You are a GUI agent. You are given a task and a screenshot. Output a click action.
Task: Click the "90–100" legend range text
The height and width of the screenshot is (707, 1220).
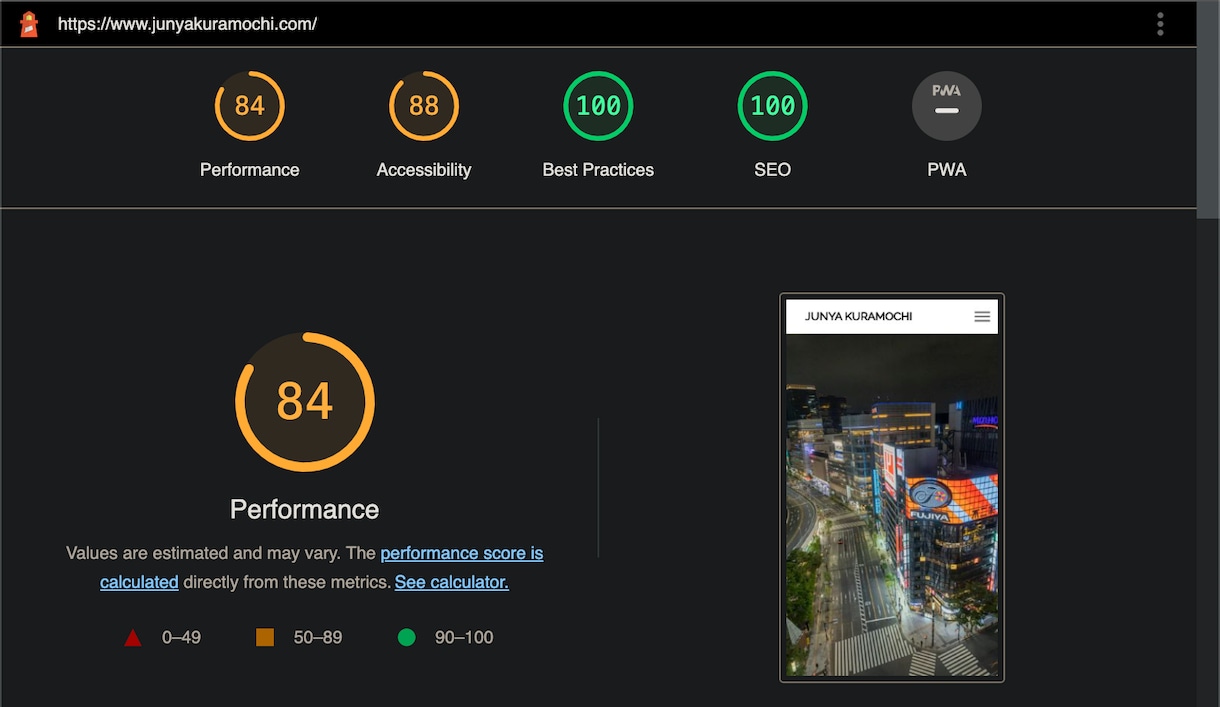(464, 637)
